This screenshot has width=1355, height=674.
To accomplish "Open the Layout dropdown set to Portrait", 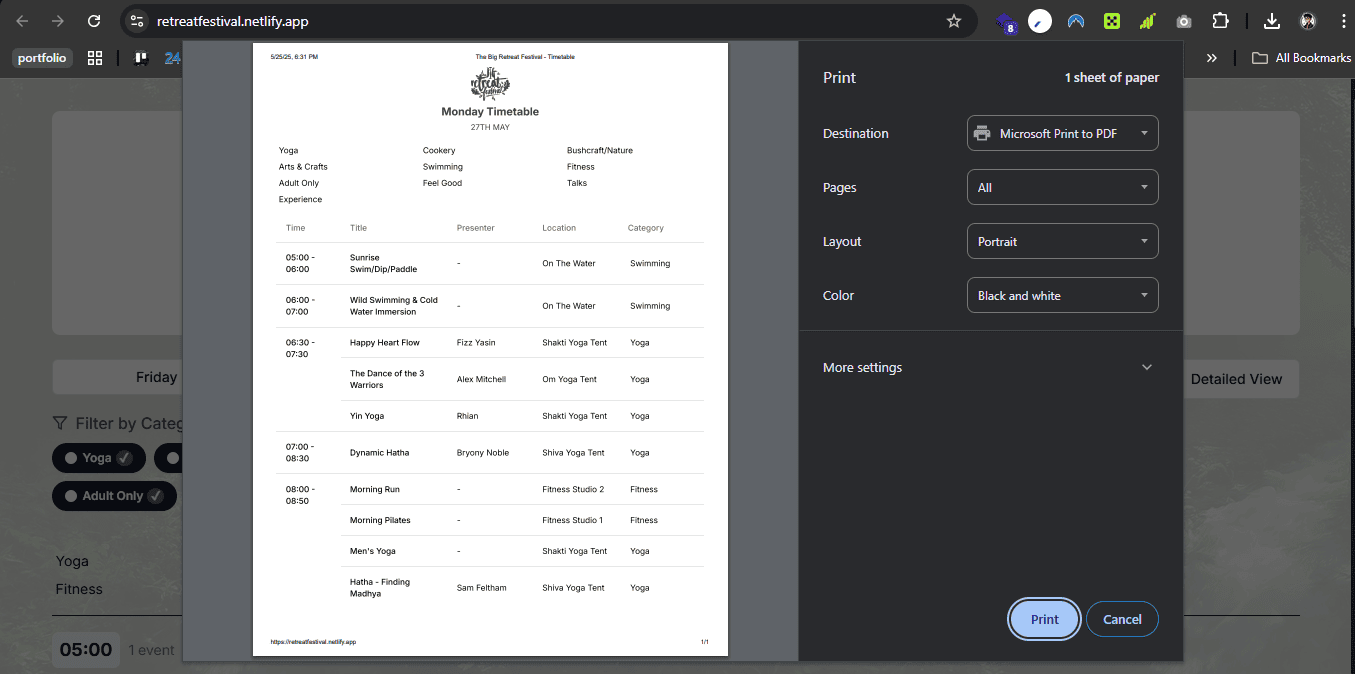I will click(1062, 242).
